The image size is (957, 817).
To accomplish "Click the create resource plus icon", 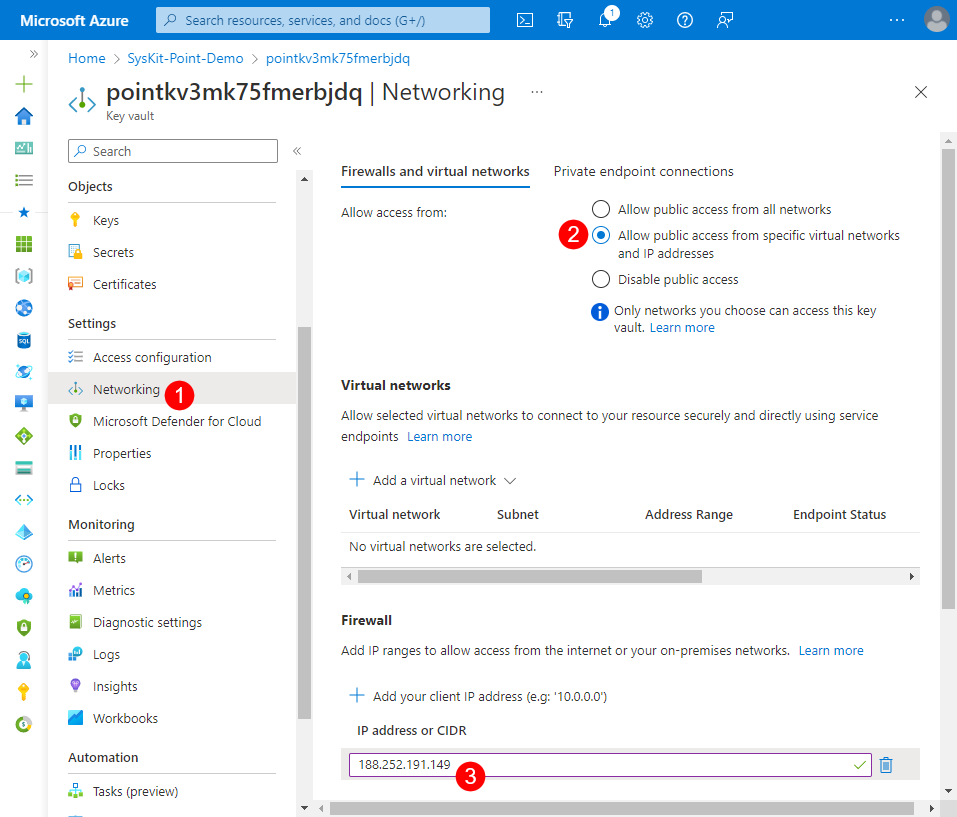I will tap(24, 85).
